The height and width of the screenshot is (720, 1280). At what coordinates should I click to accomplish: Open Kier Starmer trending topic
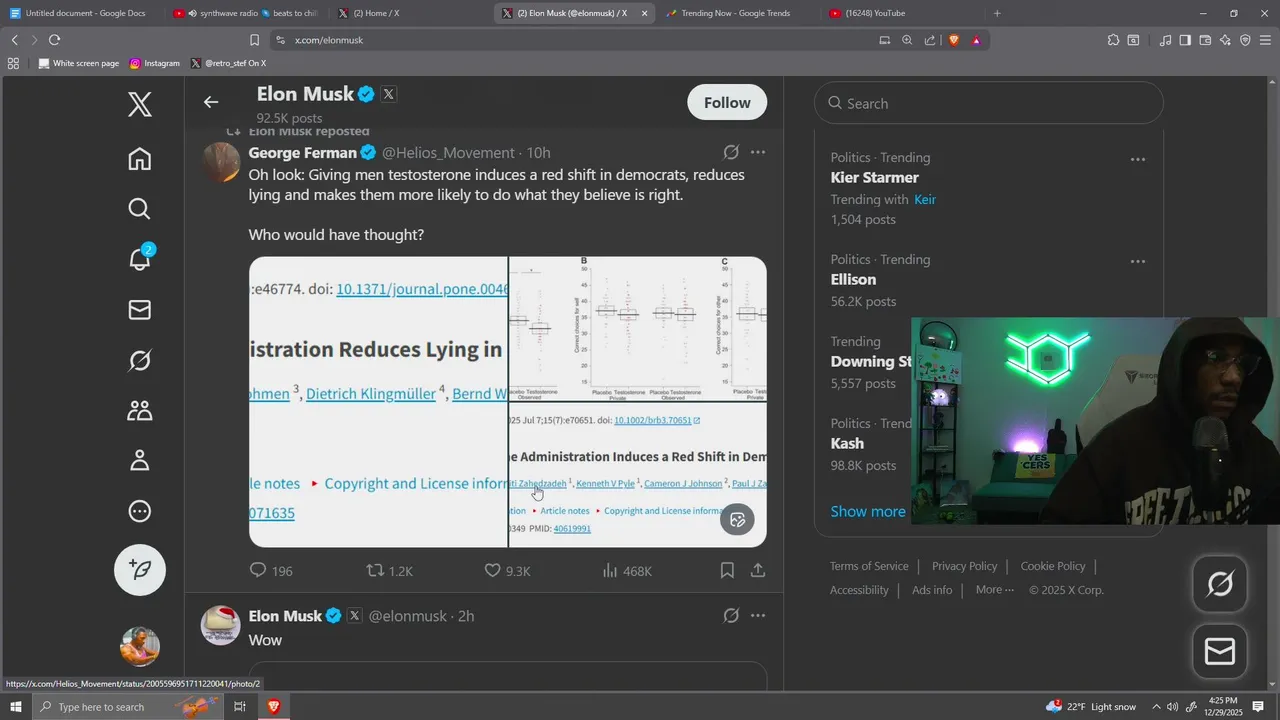[875, 178]
